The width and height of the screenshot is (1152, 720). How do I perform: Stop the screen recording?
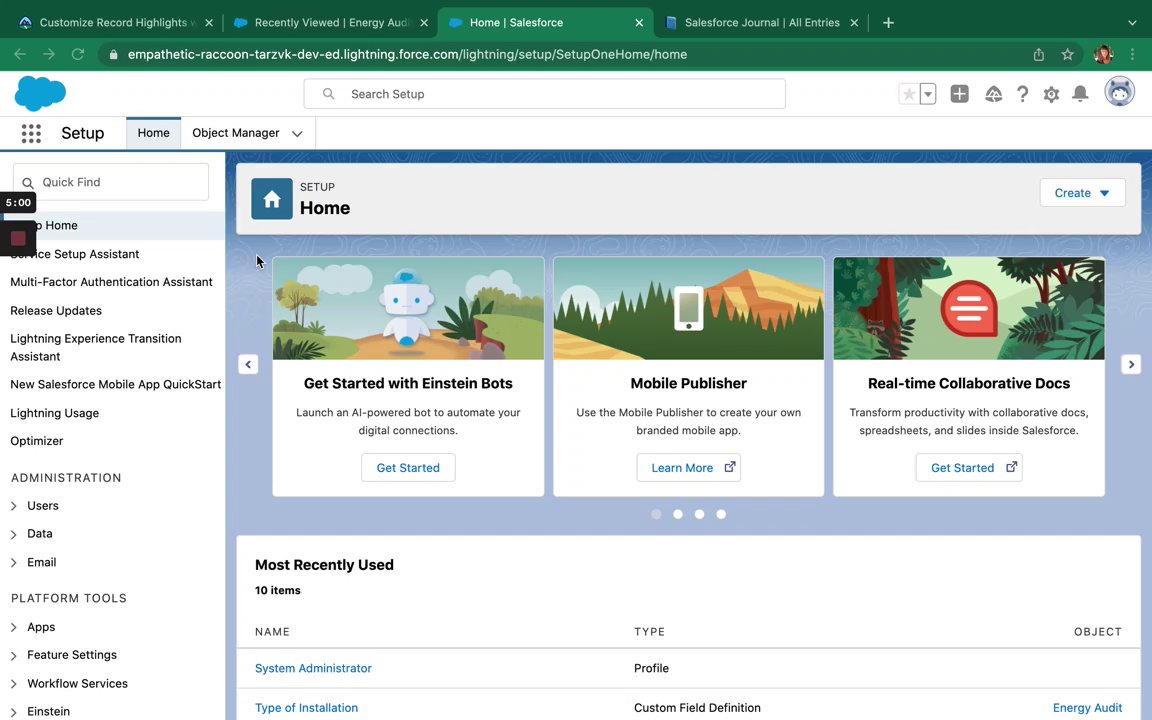(x=18, y=238)
